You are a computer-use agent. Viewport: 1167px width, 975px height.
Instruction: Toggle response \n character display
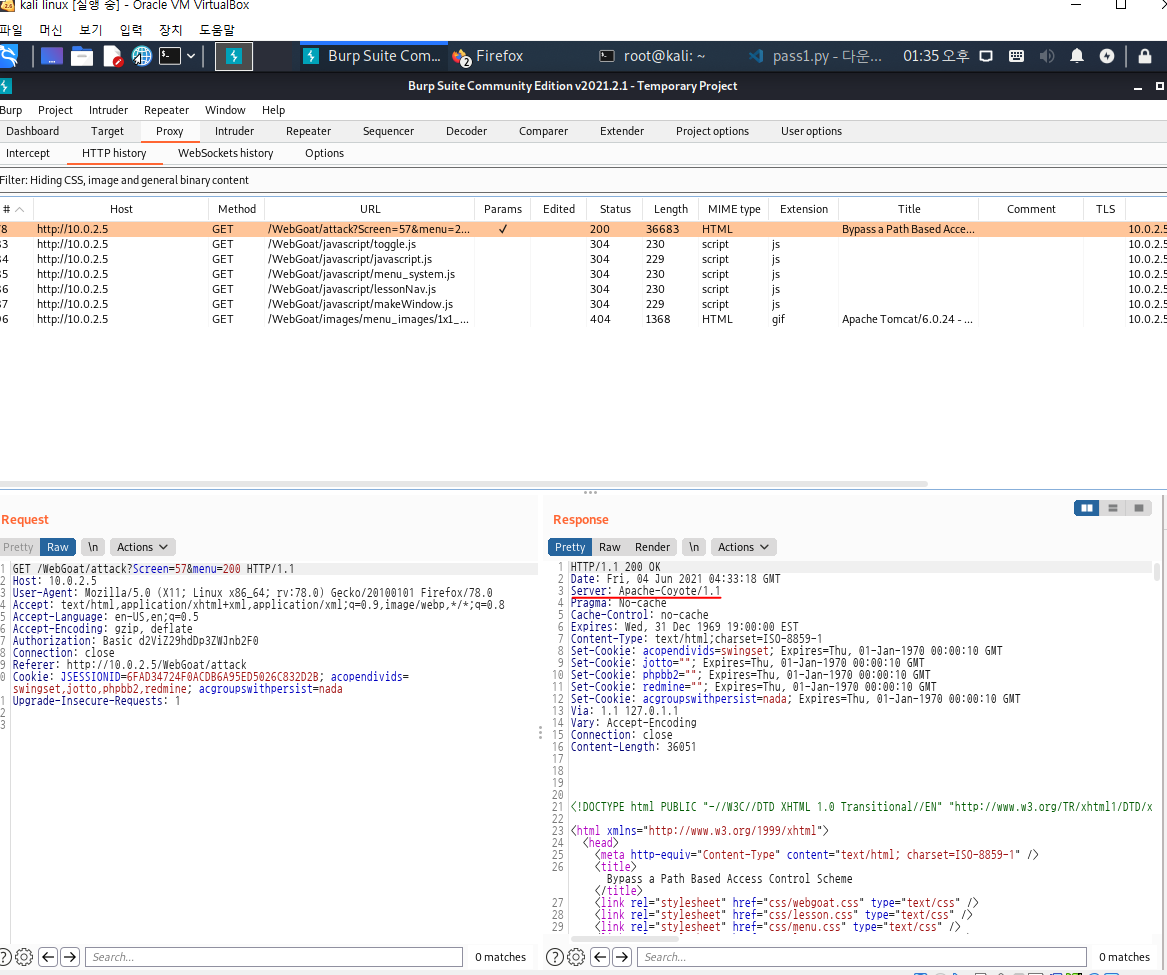coord(694,547)
